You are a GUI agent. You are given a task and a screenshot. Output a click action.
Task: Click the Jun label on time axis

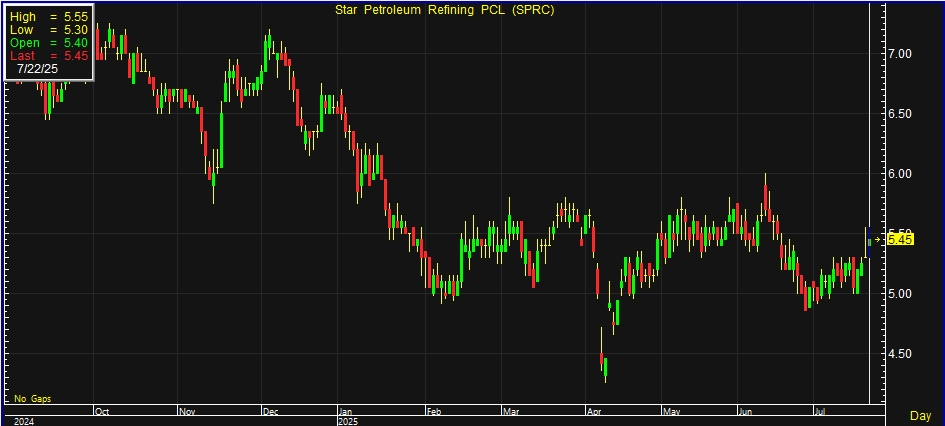745,412
